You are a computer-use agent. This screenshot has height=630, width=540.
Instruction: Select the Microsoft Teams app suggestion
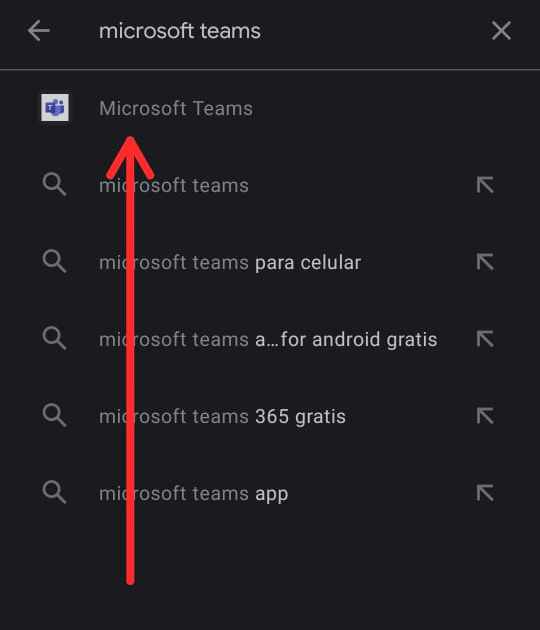(x=270, y=108)
